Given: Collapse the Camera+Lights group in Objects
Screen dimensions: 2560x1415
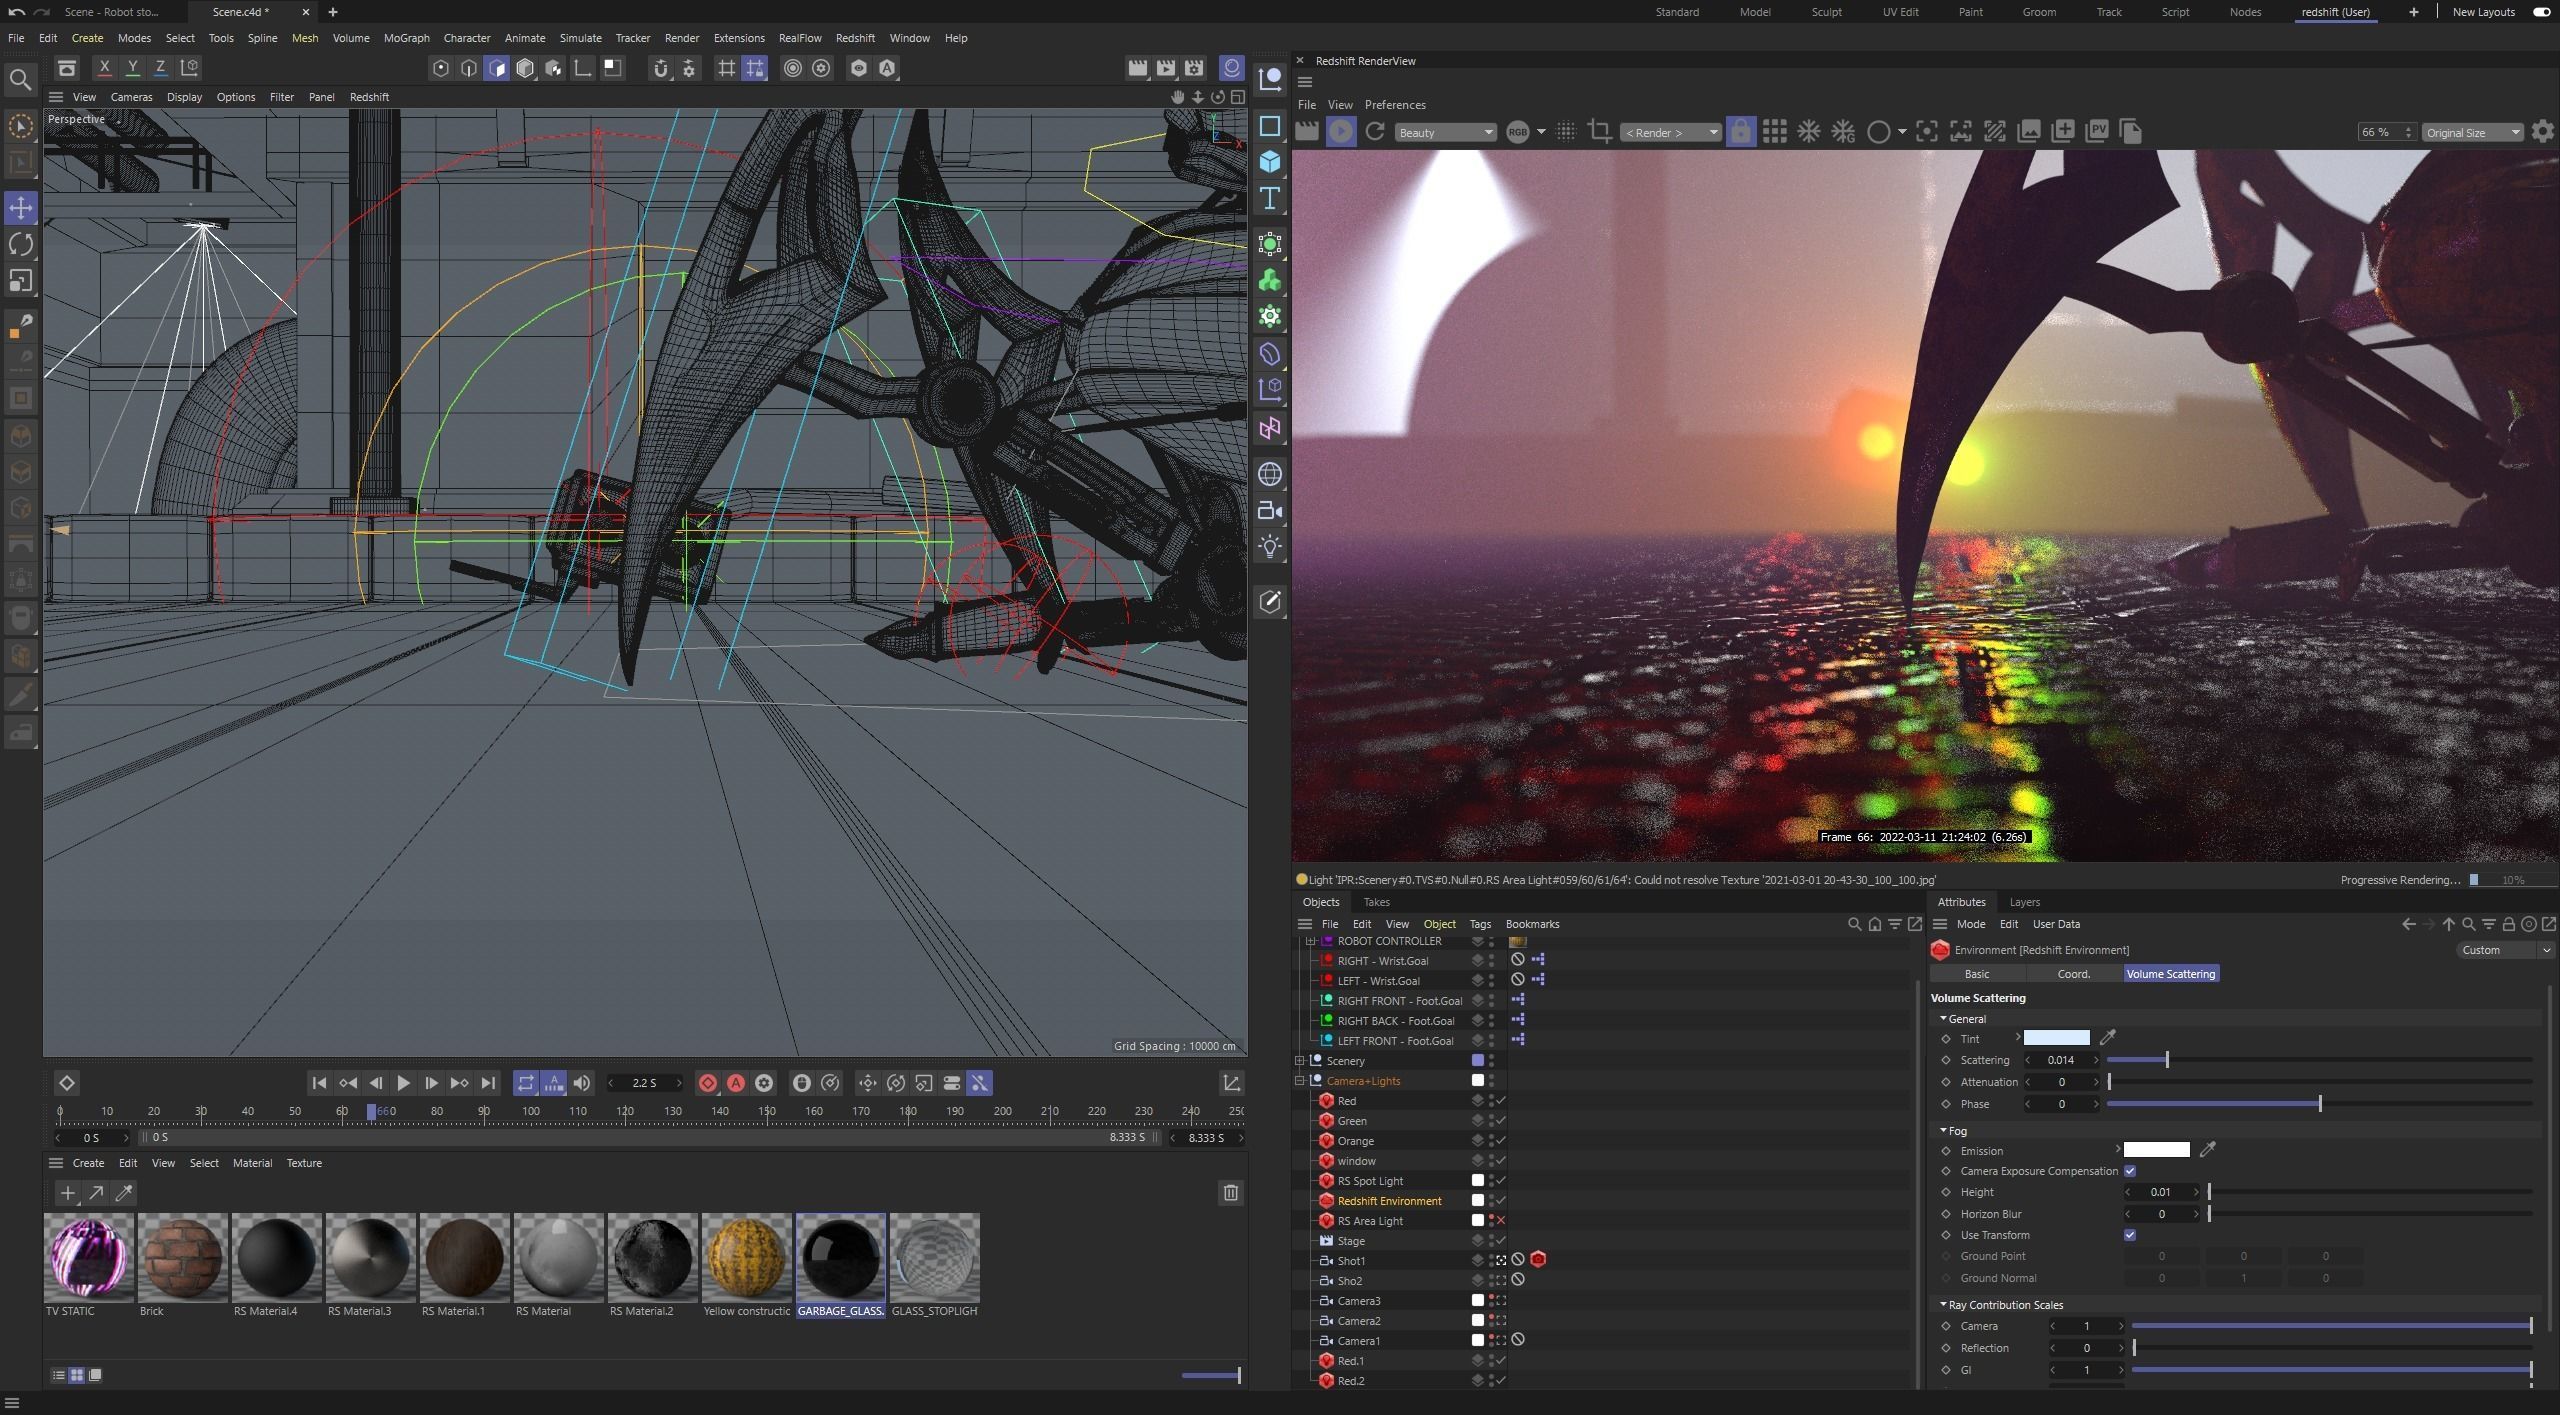Looking at the screenshot, I should [x=1300, y=1081].
